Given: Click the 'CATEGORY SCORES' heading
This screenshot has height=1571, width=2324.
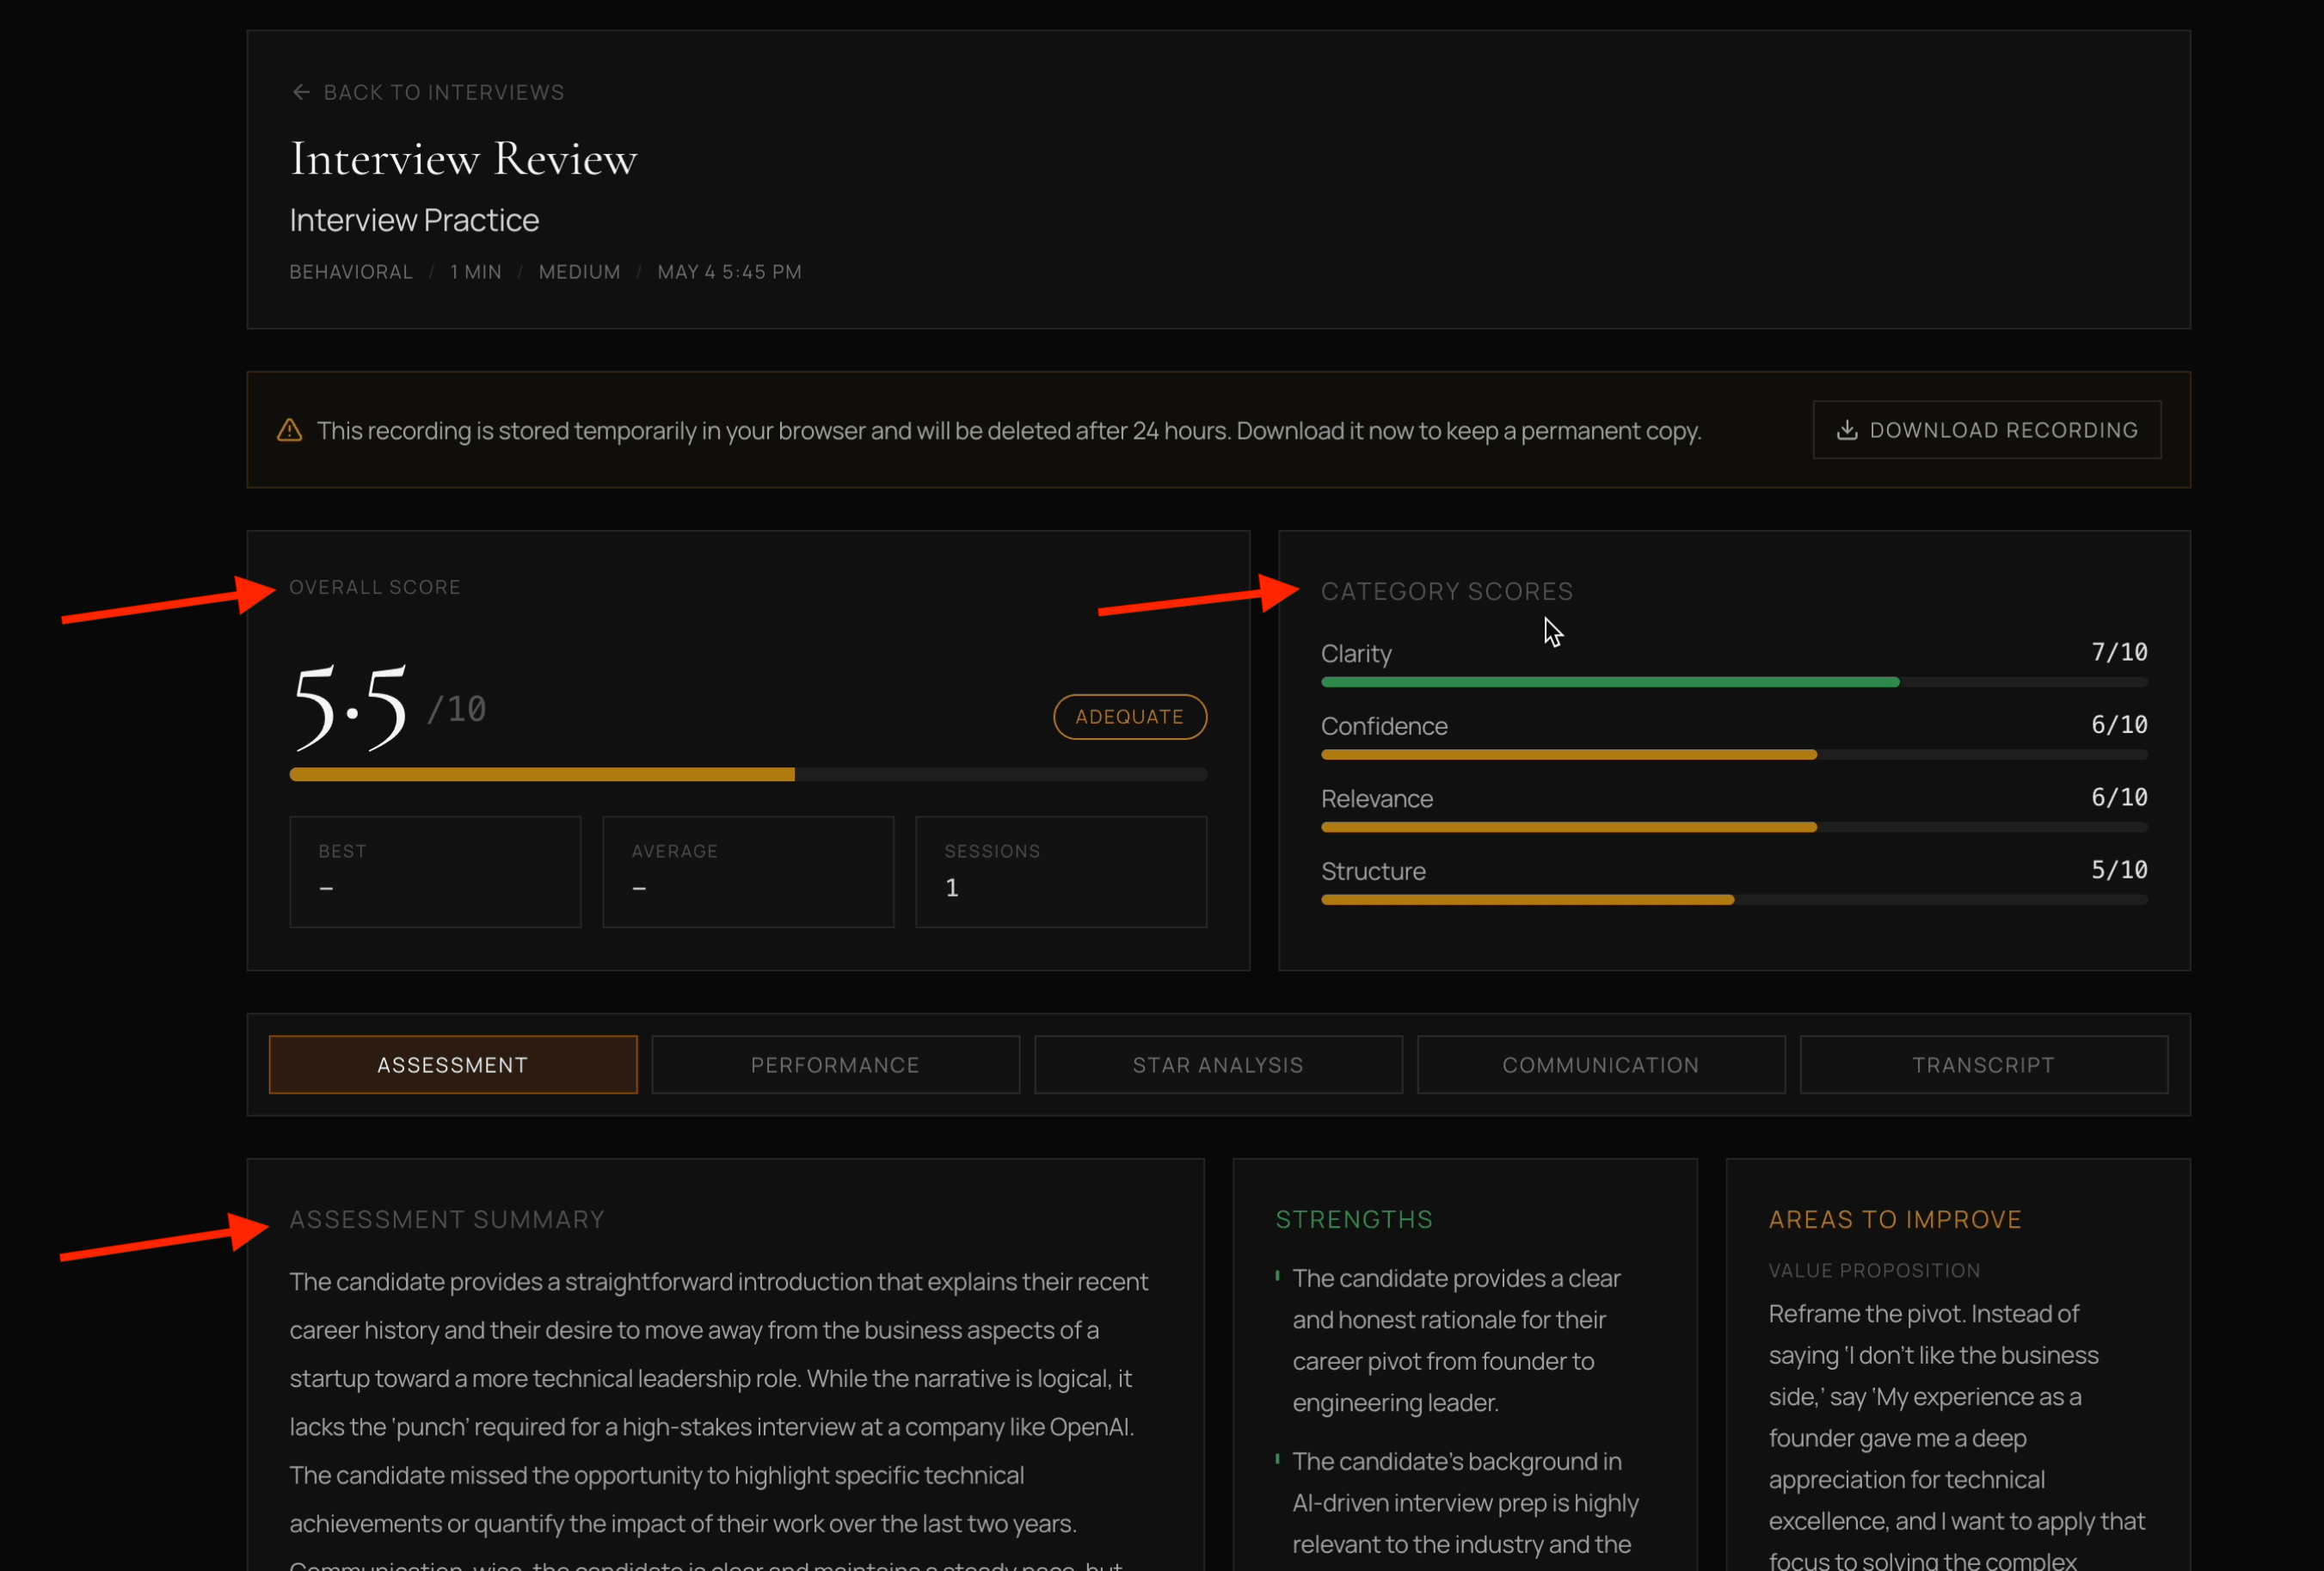Looking at the screenshot, I should tap(1447, 591).
